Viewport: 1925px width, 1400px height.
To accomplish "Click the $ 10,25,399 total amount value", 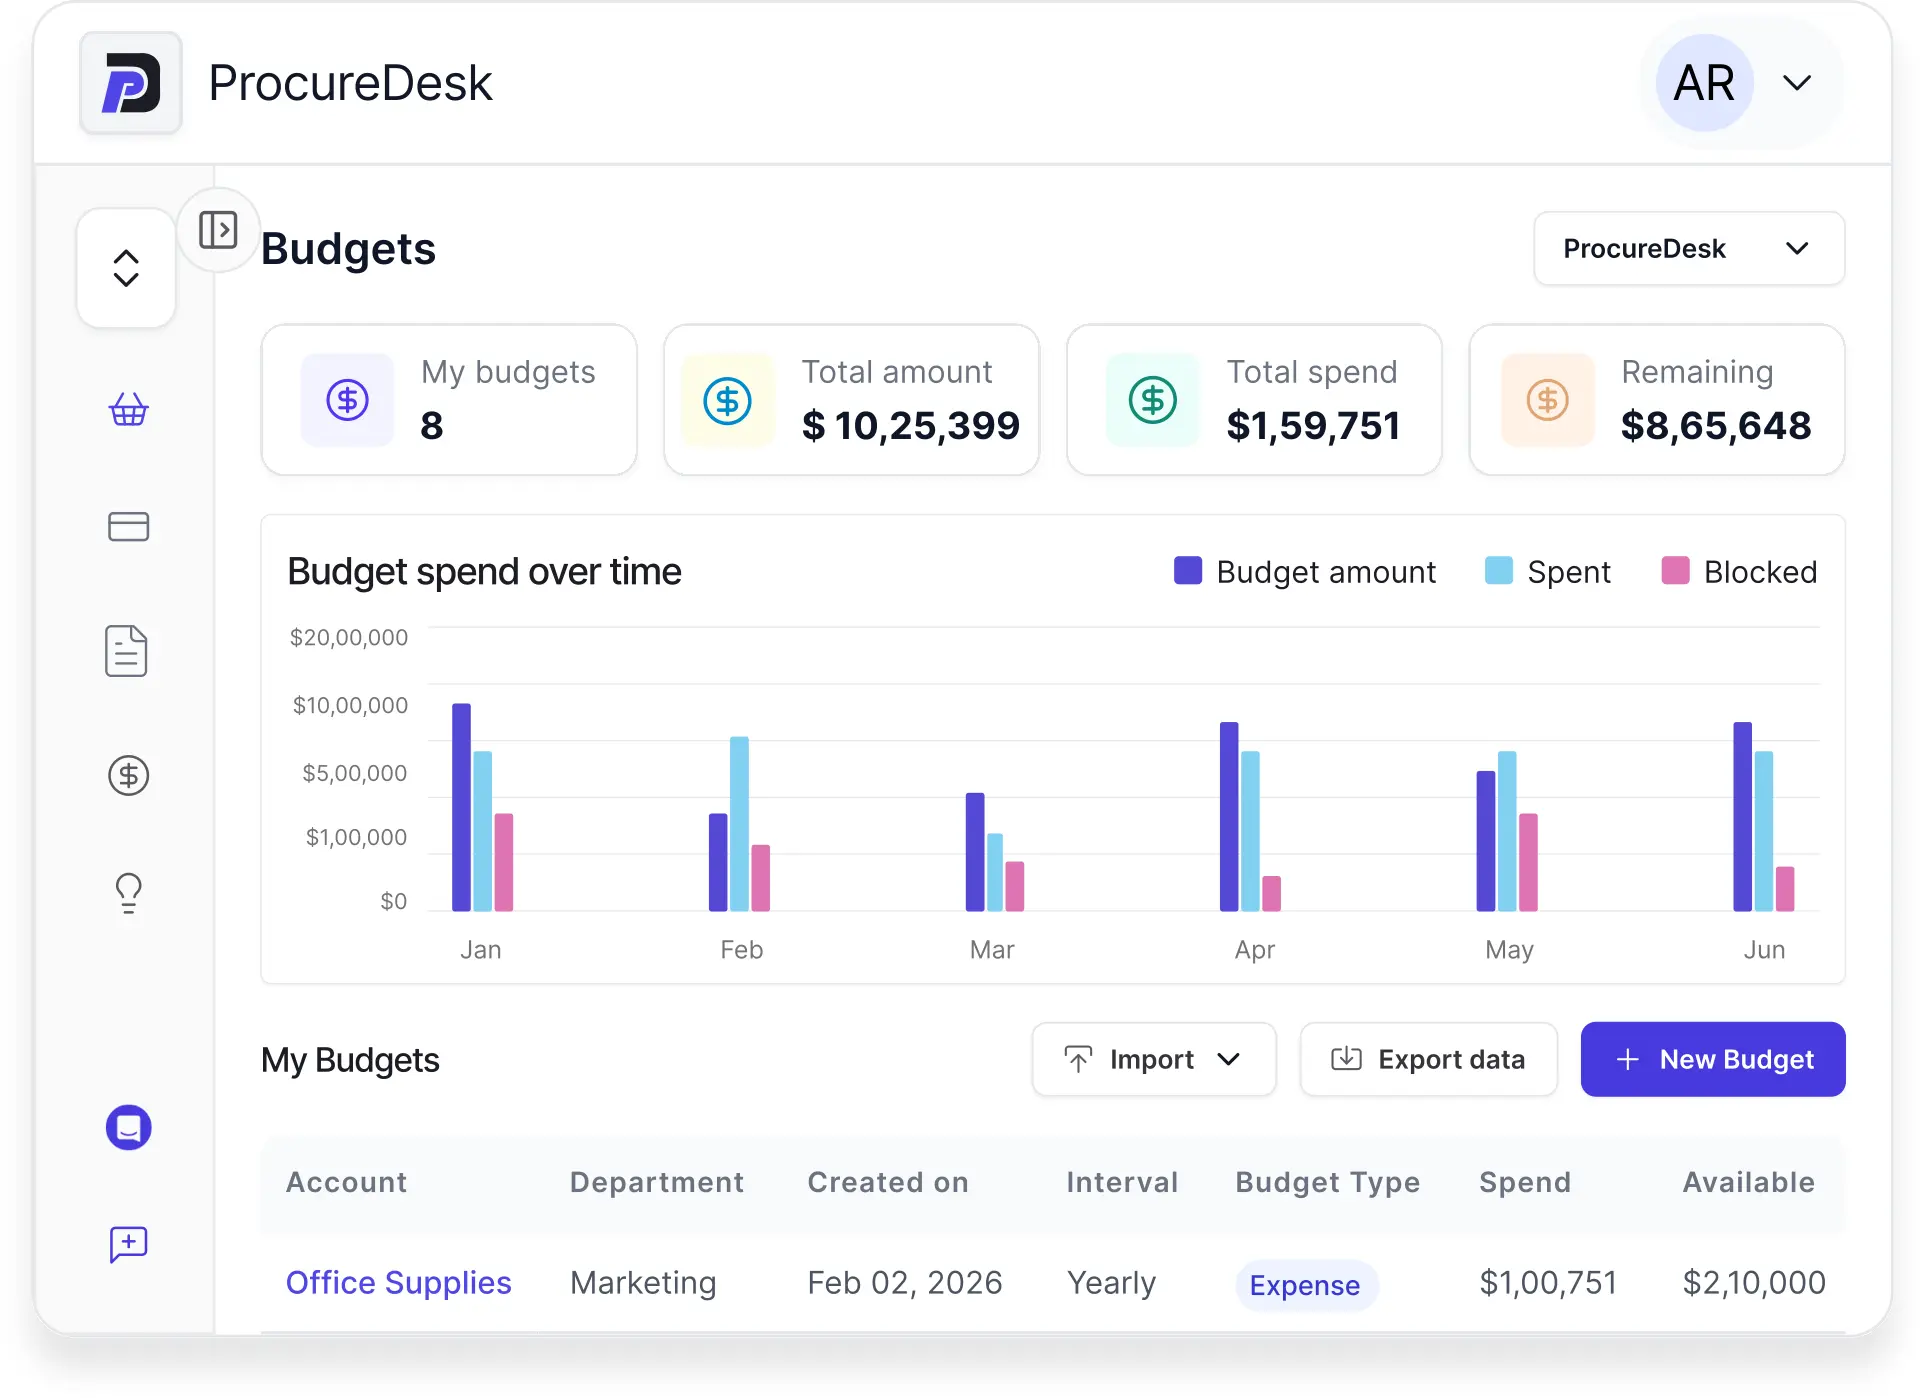I will click(910, 426).
